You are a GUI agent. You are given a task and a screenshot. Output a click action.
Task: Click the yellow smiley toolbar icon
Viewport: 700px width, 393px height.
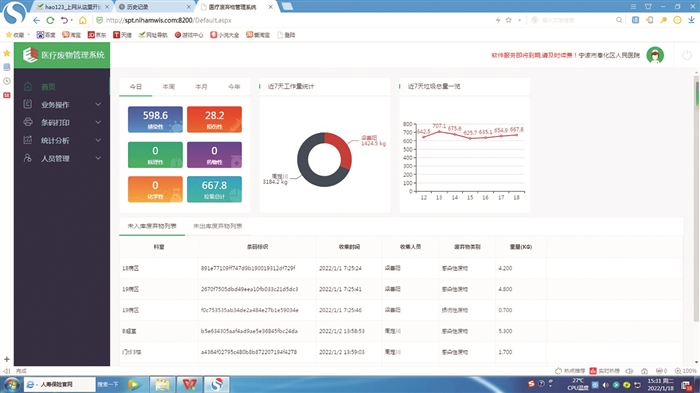pyautogui.click(x=677, y=20)
